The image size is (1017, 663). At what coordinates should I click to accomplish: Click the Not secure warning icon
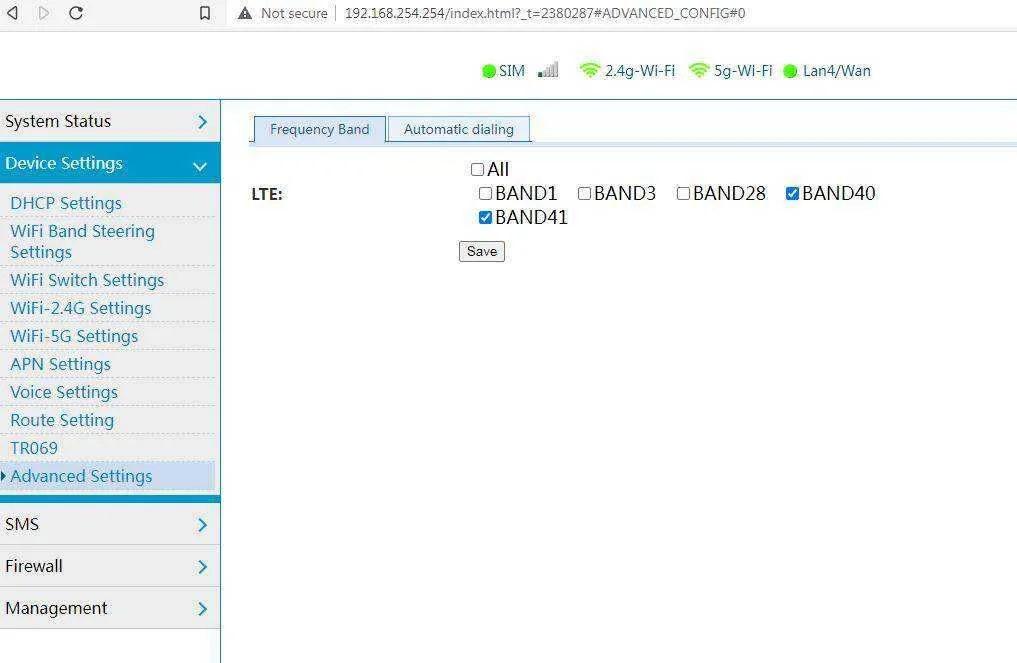[245, 13]
